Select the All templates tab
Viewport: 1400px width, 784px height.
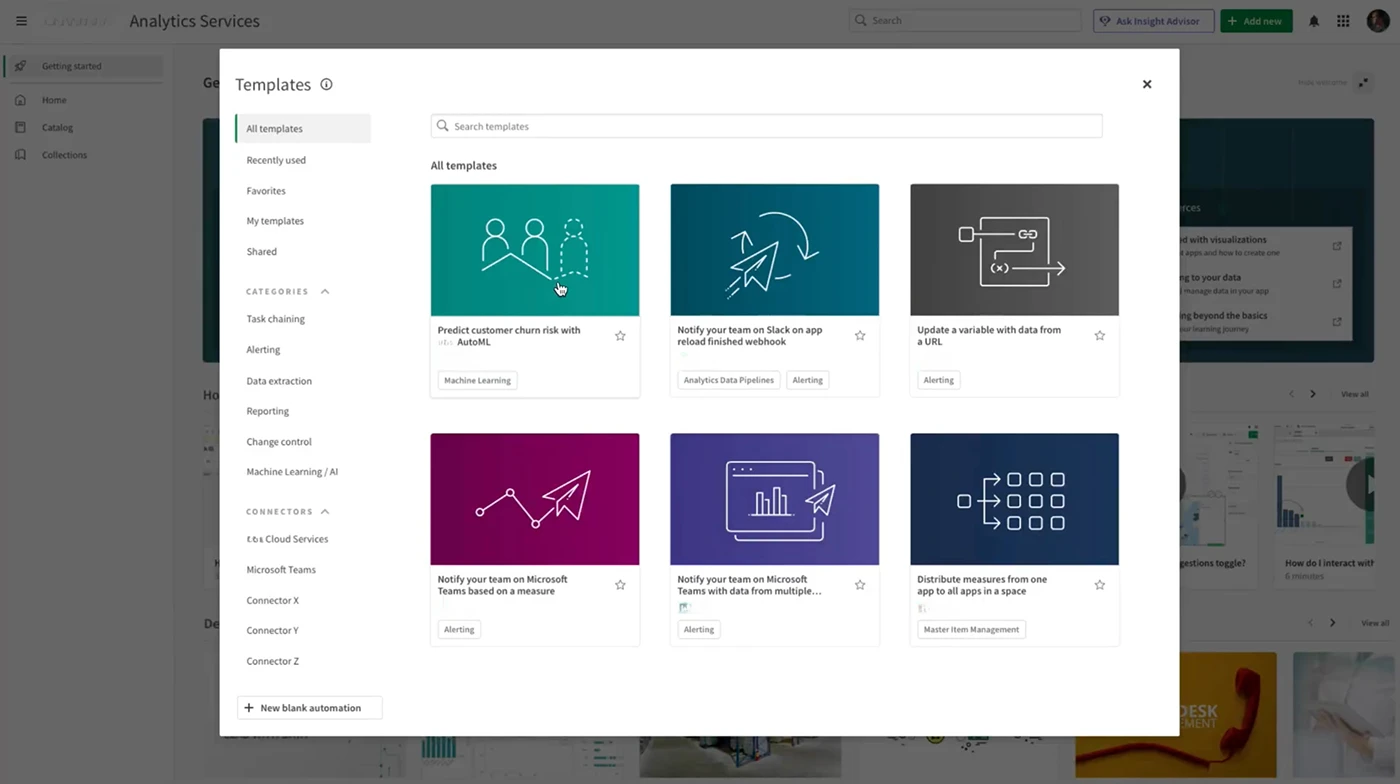303,129
